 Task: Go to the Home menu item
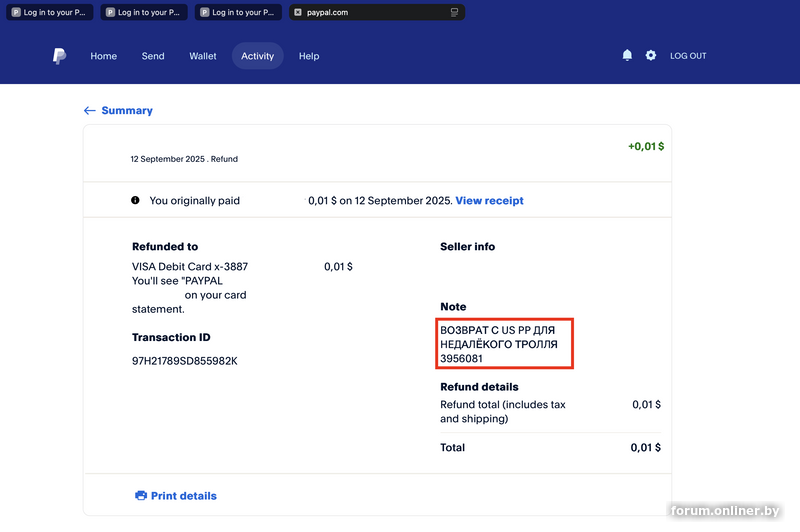tap(104, 56)
